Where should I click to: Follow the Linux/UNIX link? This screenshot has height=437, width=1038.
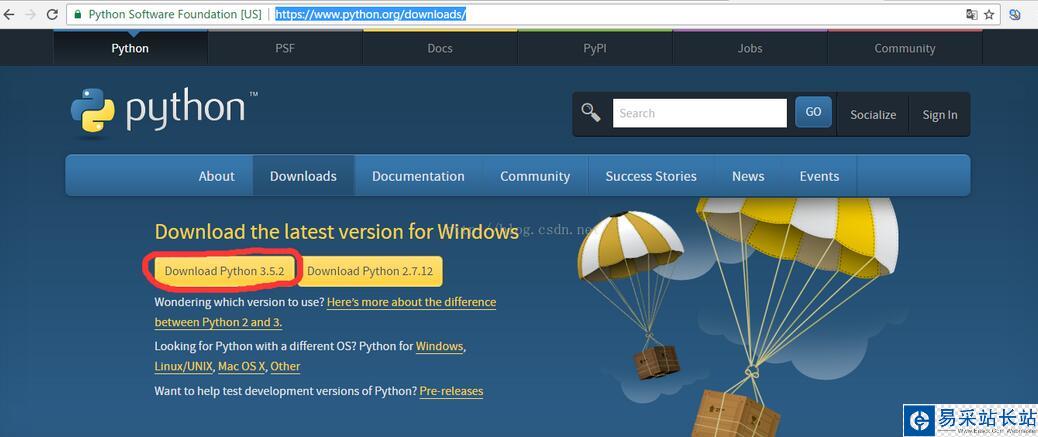click(183, 366)
